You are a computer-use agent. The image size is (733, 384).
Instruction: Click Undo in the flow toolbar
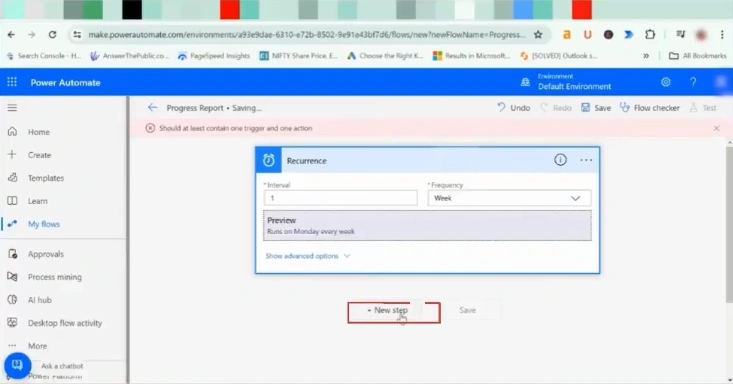tap(513, 108)
